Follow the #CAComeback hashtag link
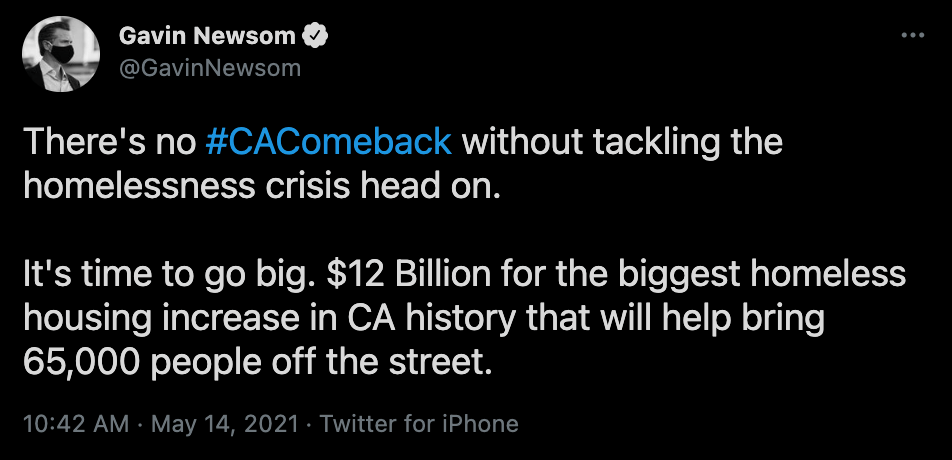Viewport: 952px width, 460px height. (x=328, y=141)
